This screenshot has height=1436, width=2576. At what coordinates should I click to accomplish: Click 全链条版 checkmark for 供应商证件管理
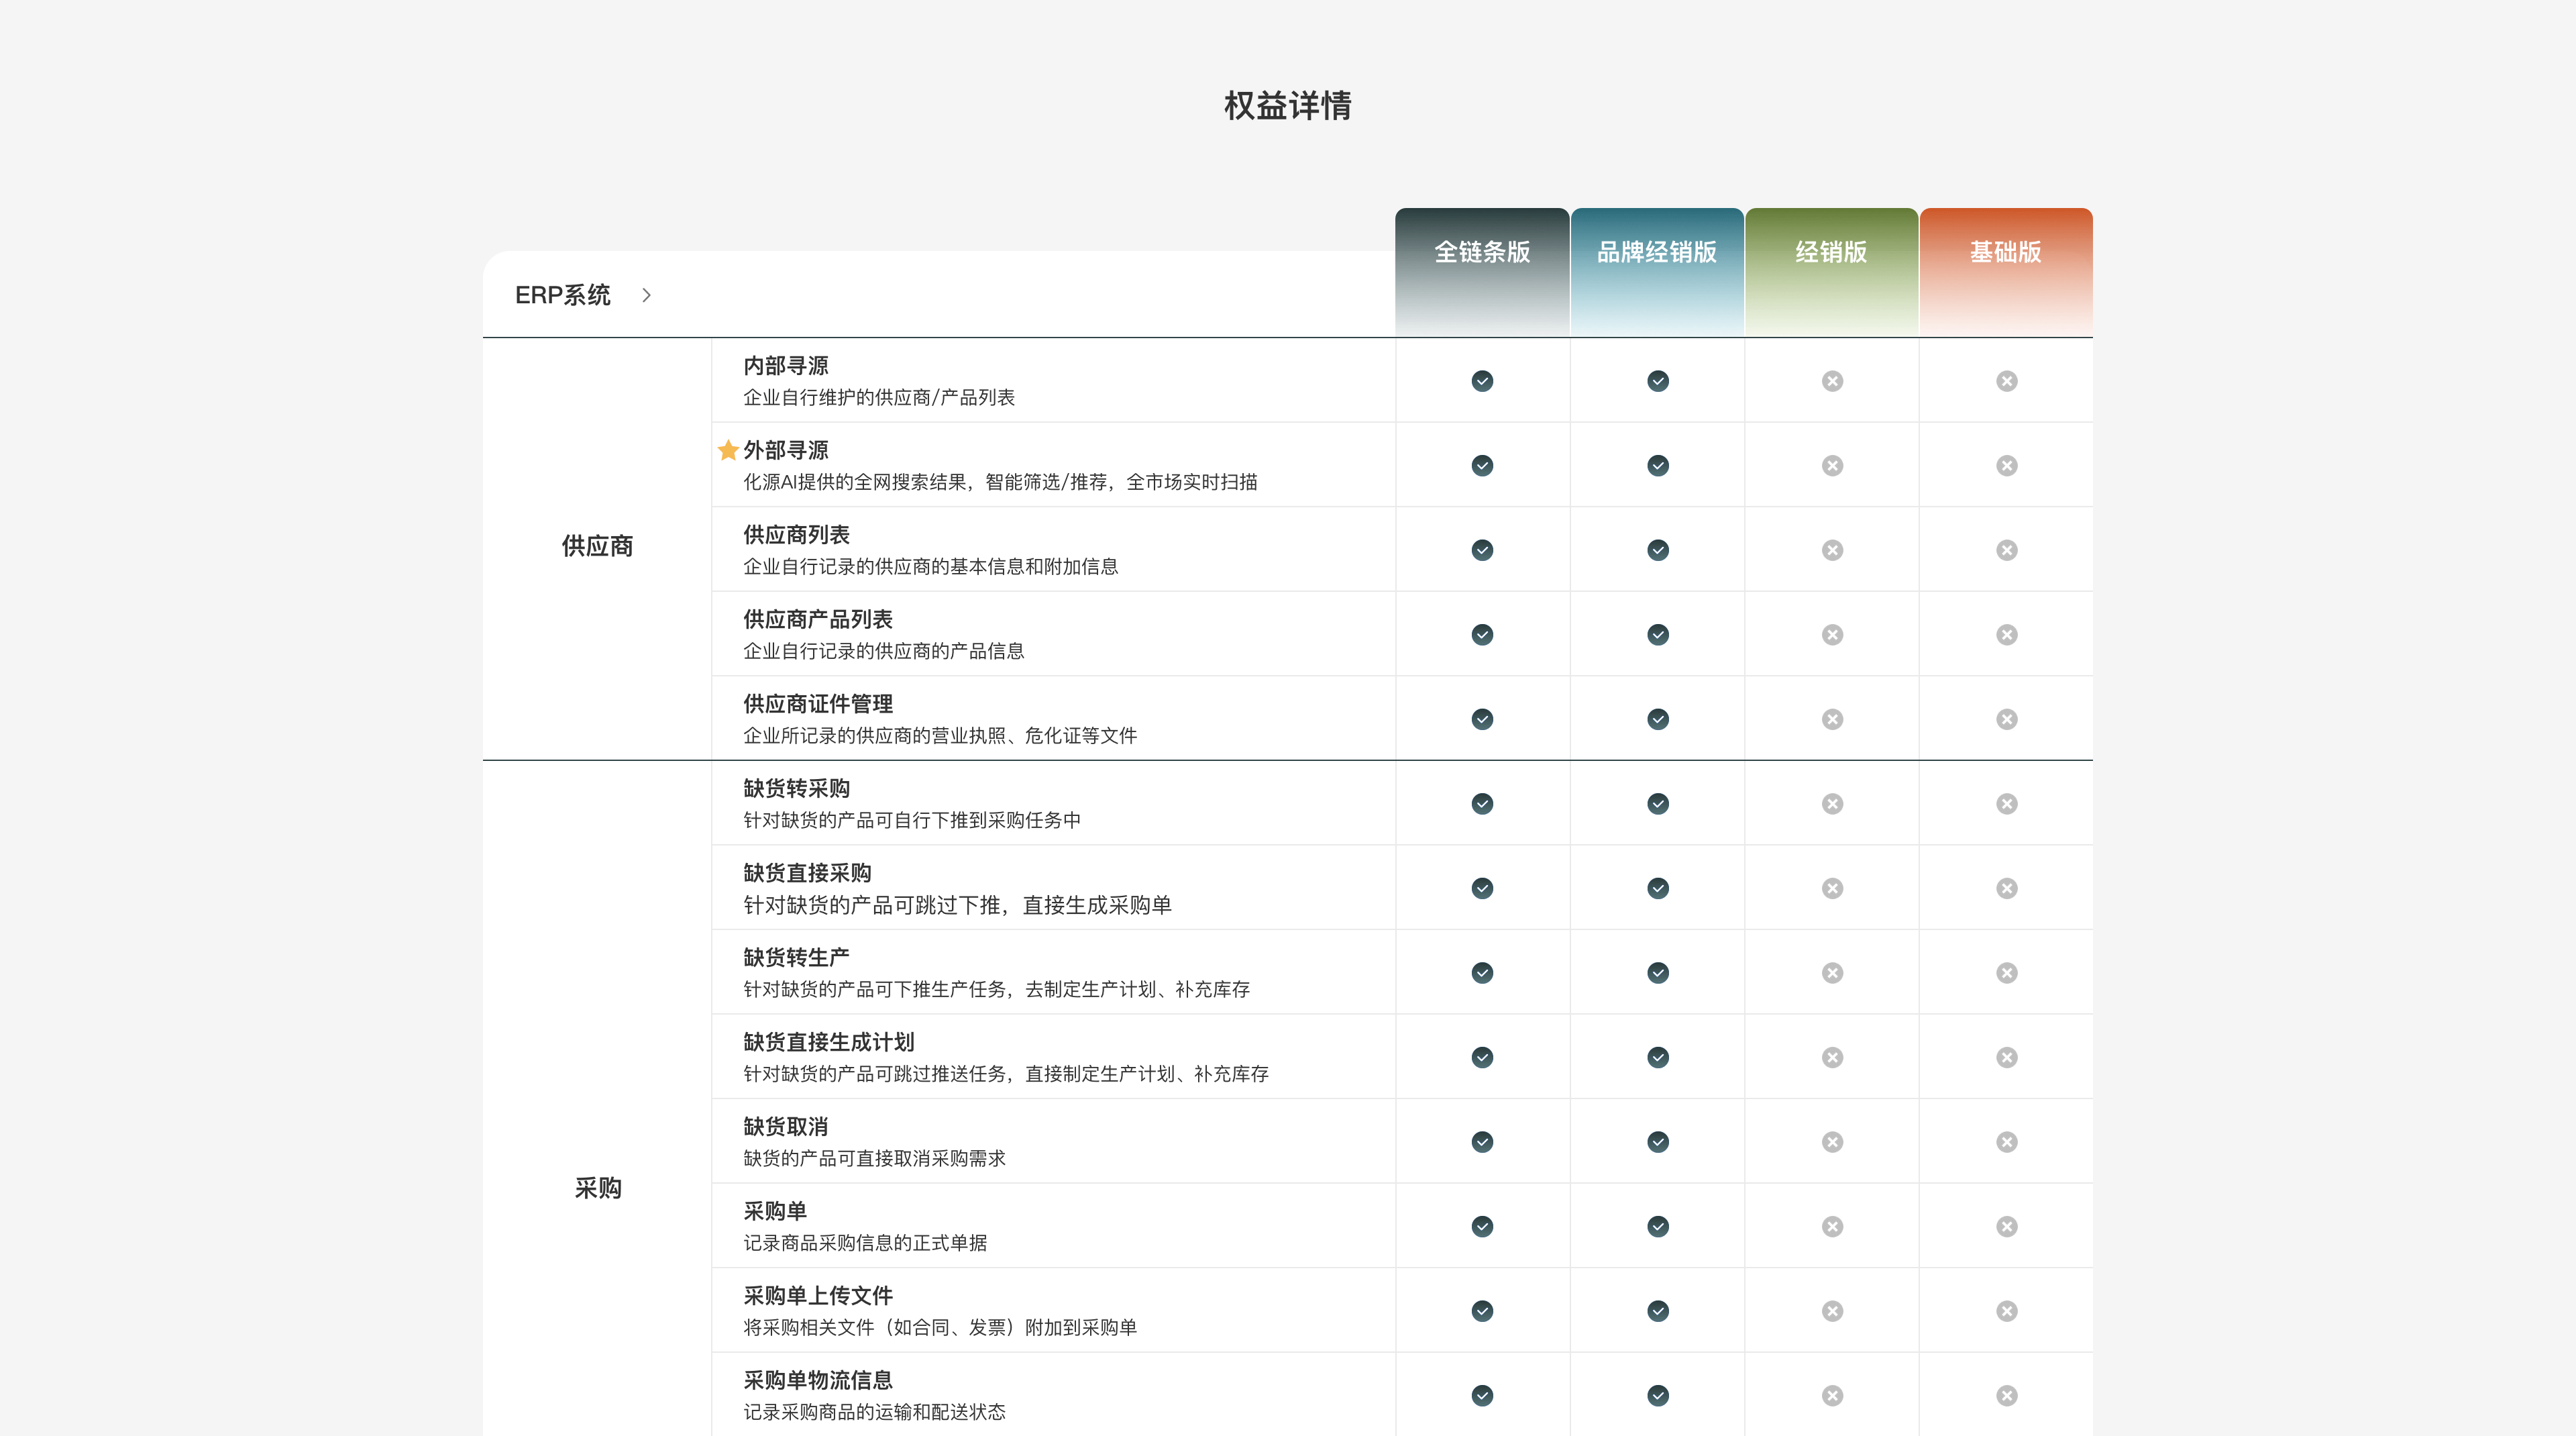click(x=1482, y=719)
